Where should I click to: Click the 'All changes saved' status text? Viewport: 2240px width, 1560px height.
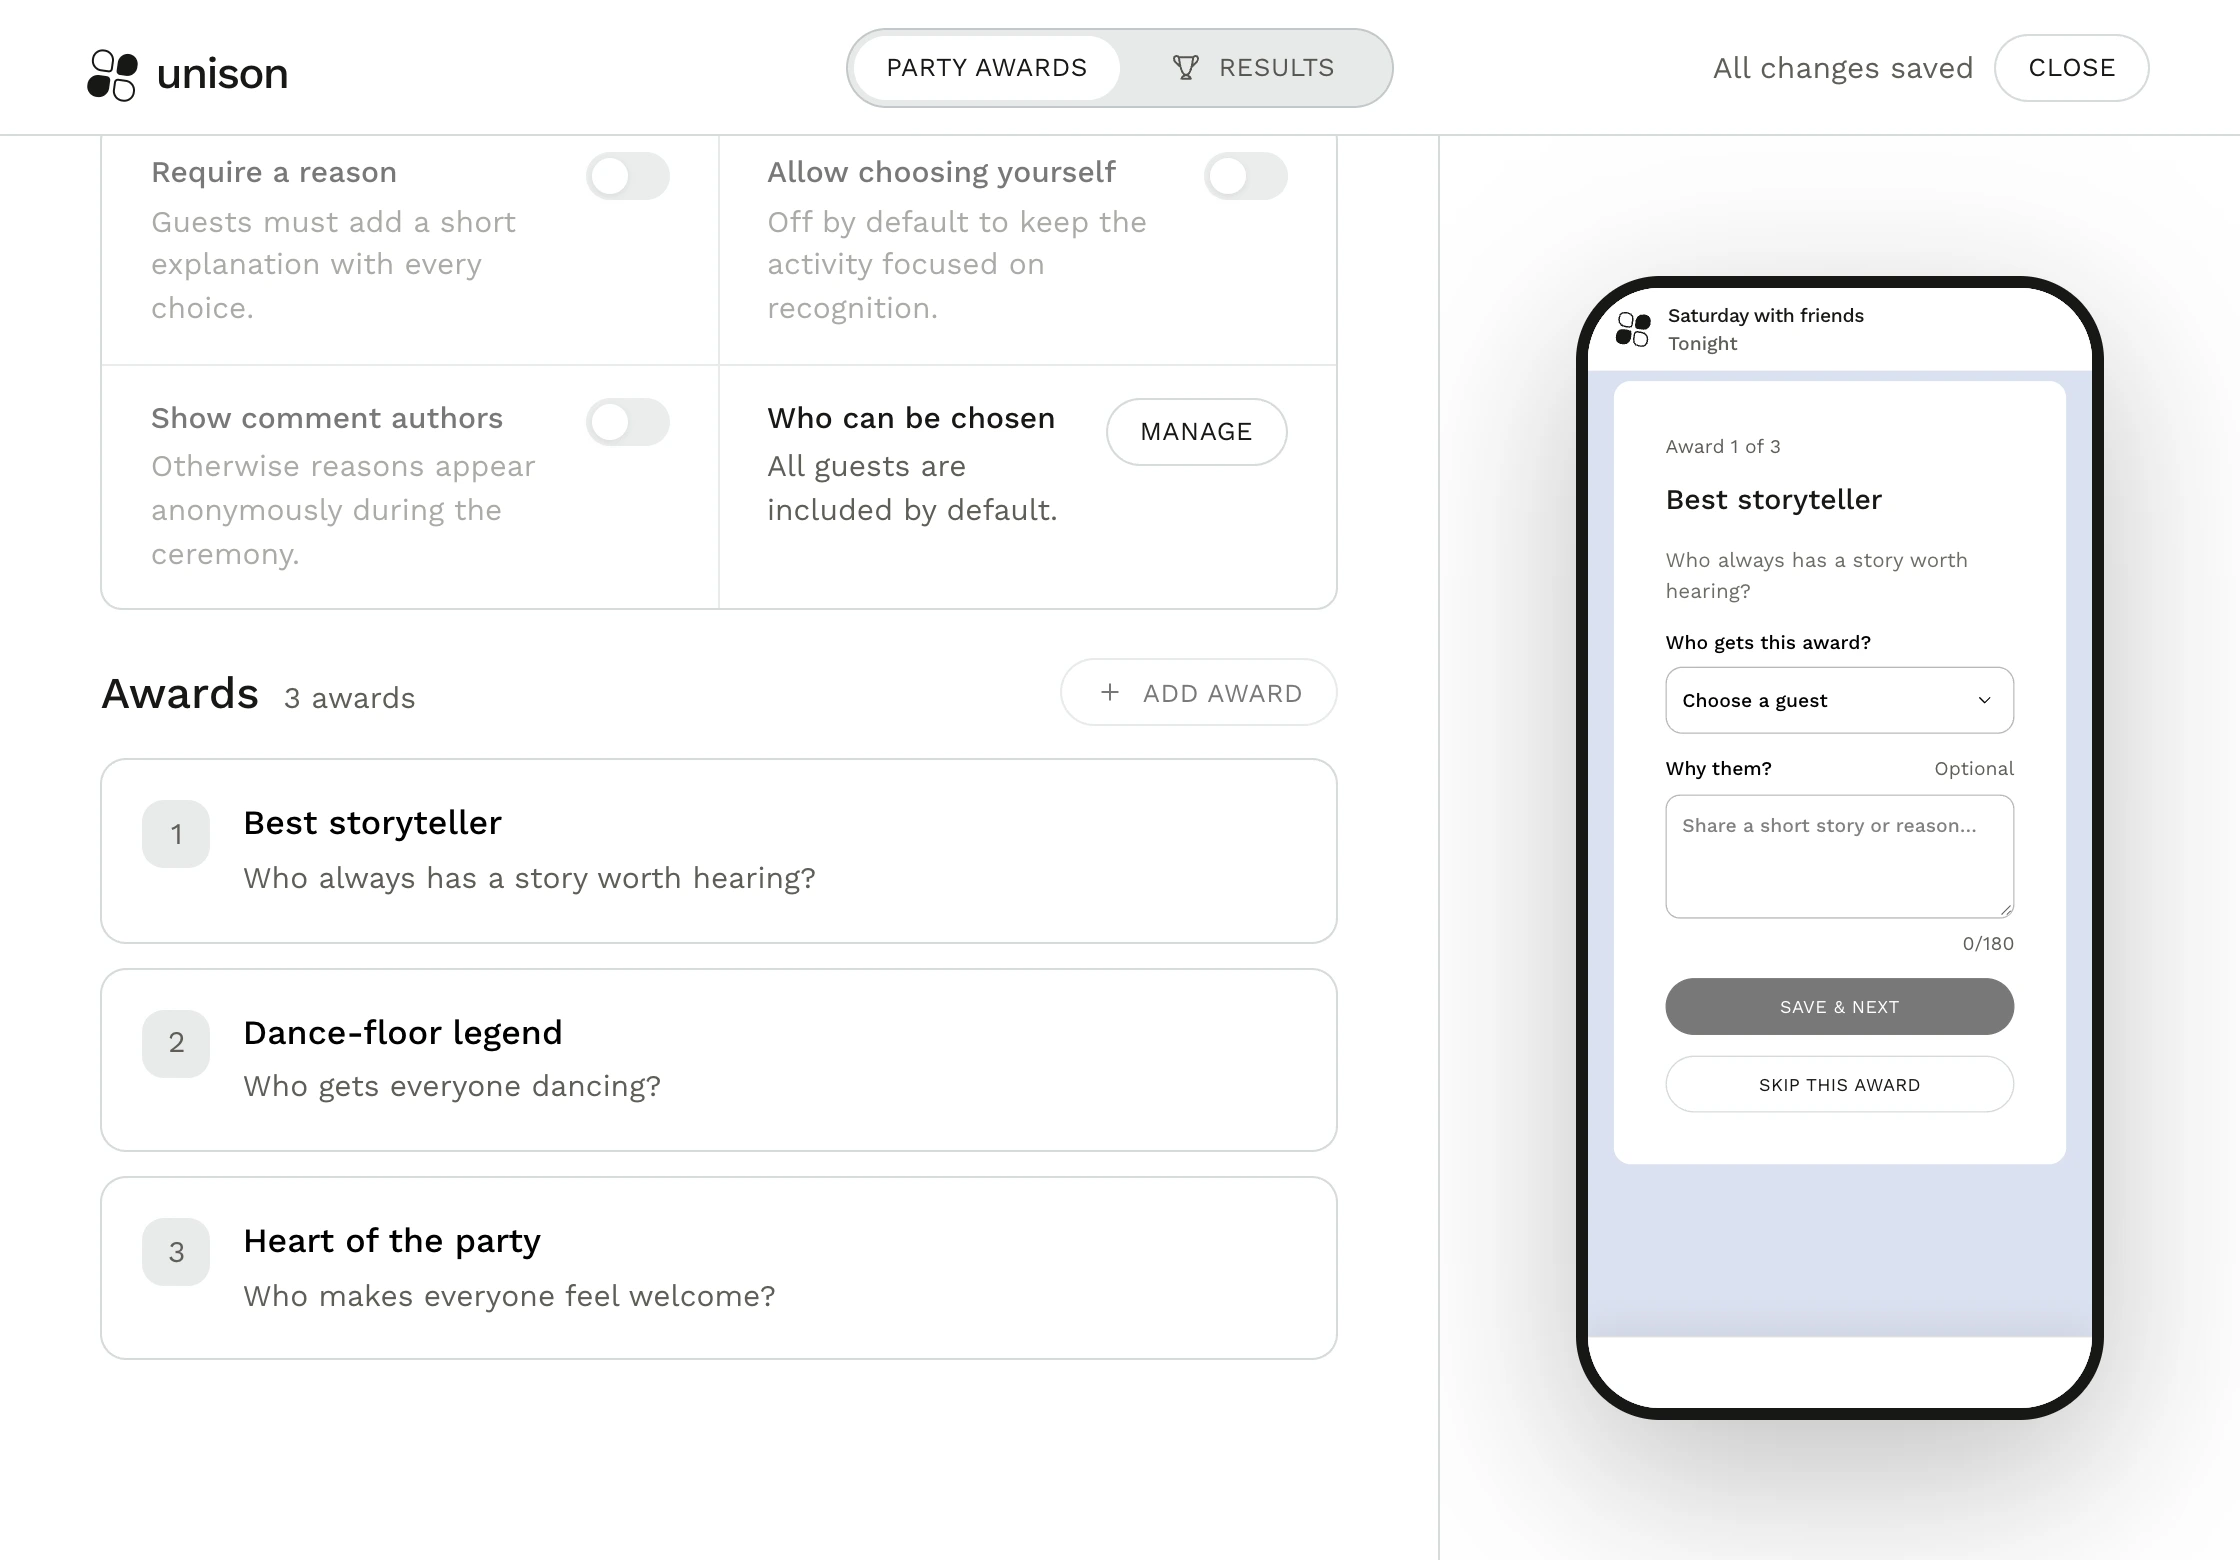1842,68
